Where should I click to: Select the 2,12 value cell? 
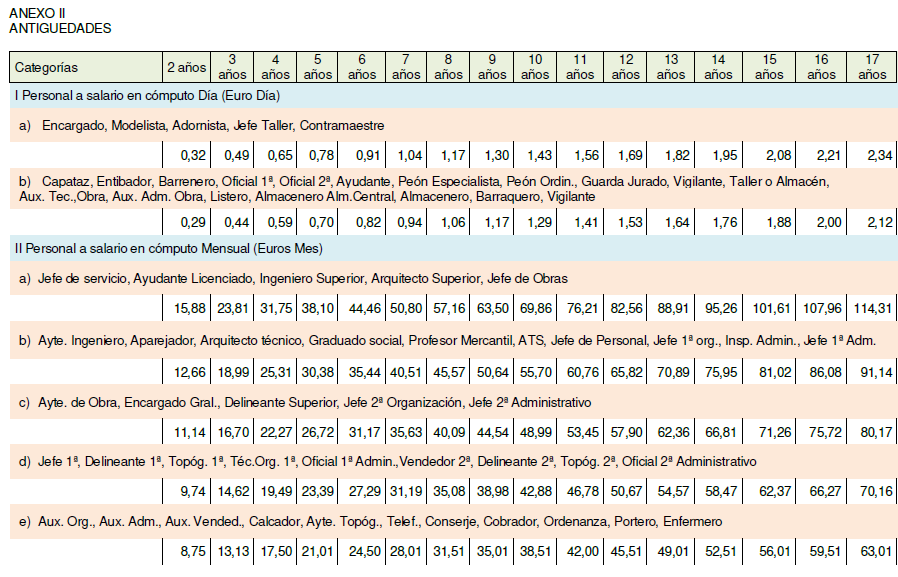pos(872,222)
